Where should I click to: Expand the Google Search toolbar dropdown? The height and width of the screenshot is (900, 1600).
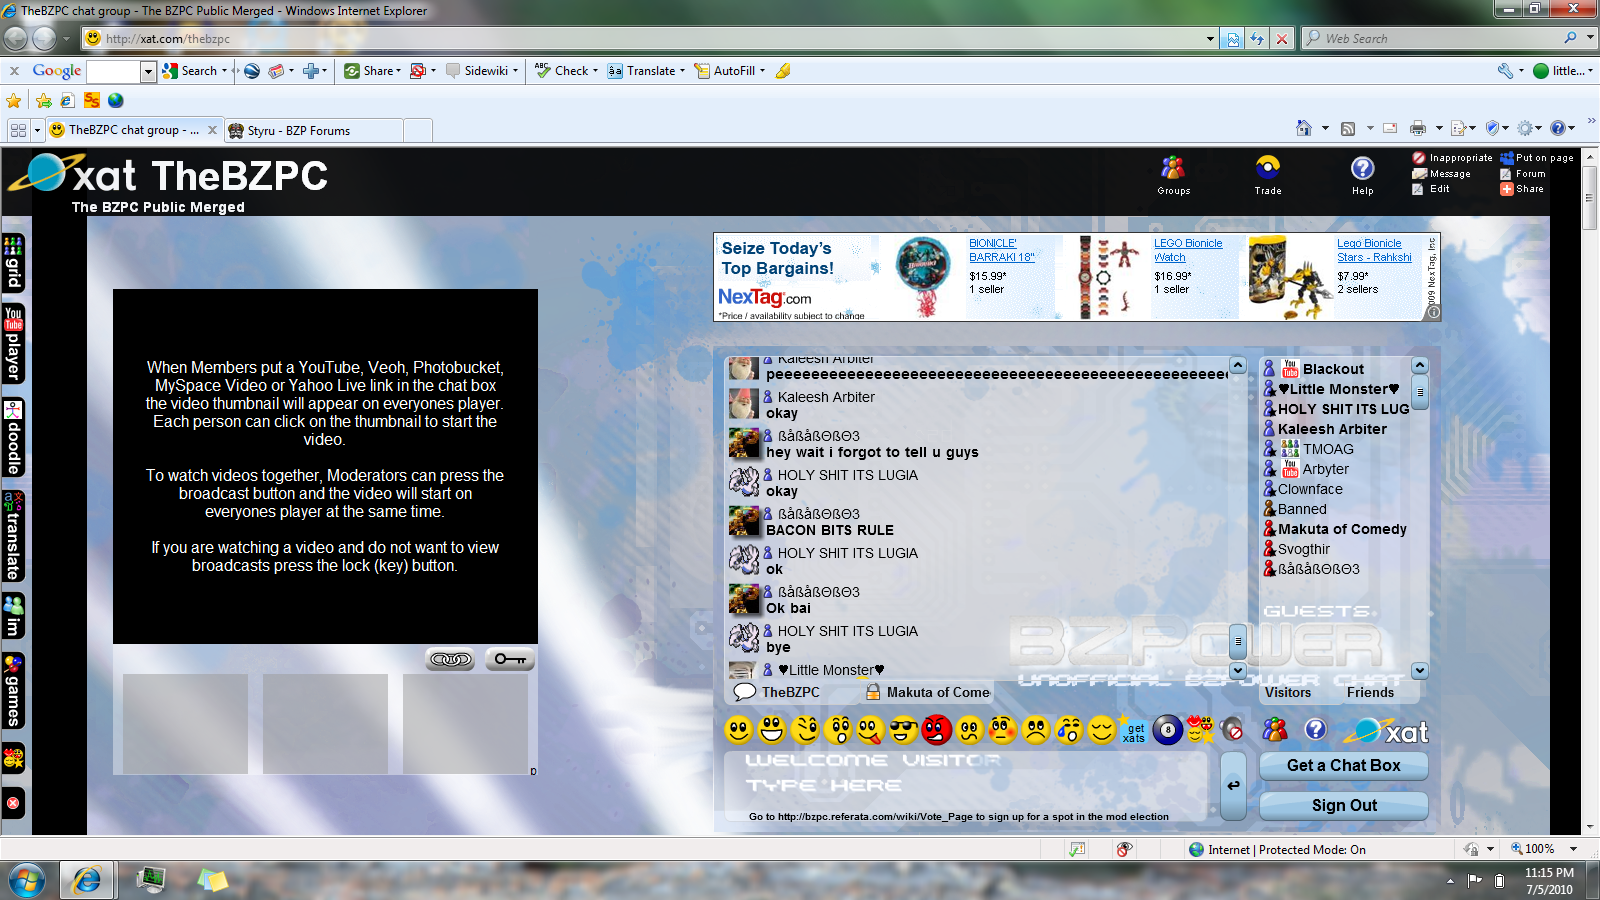point(224,71)
